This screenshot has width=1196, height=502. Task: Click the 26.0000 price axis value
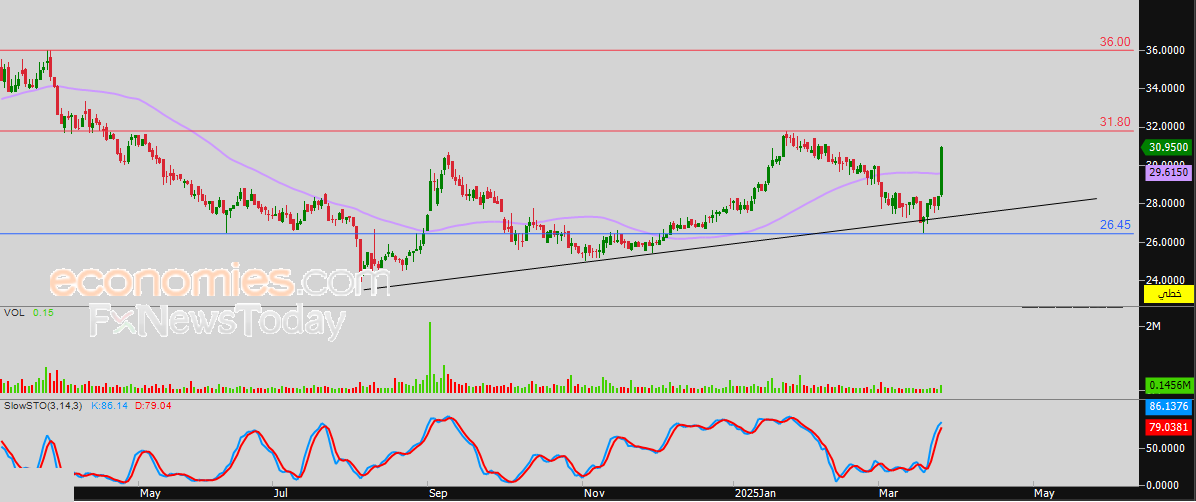click(1167, 242)
